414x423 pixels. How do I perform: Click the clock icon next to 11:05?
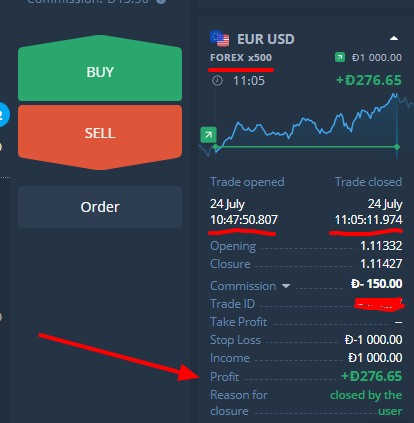217,80
